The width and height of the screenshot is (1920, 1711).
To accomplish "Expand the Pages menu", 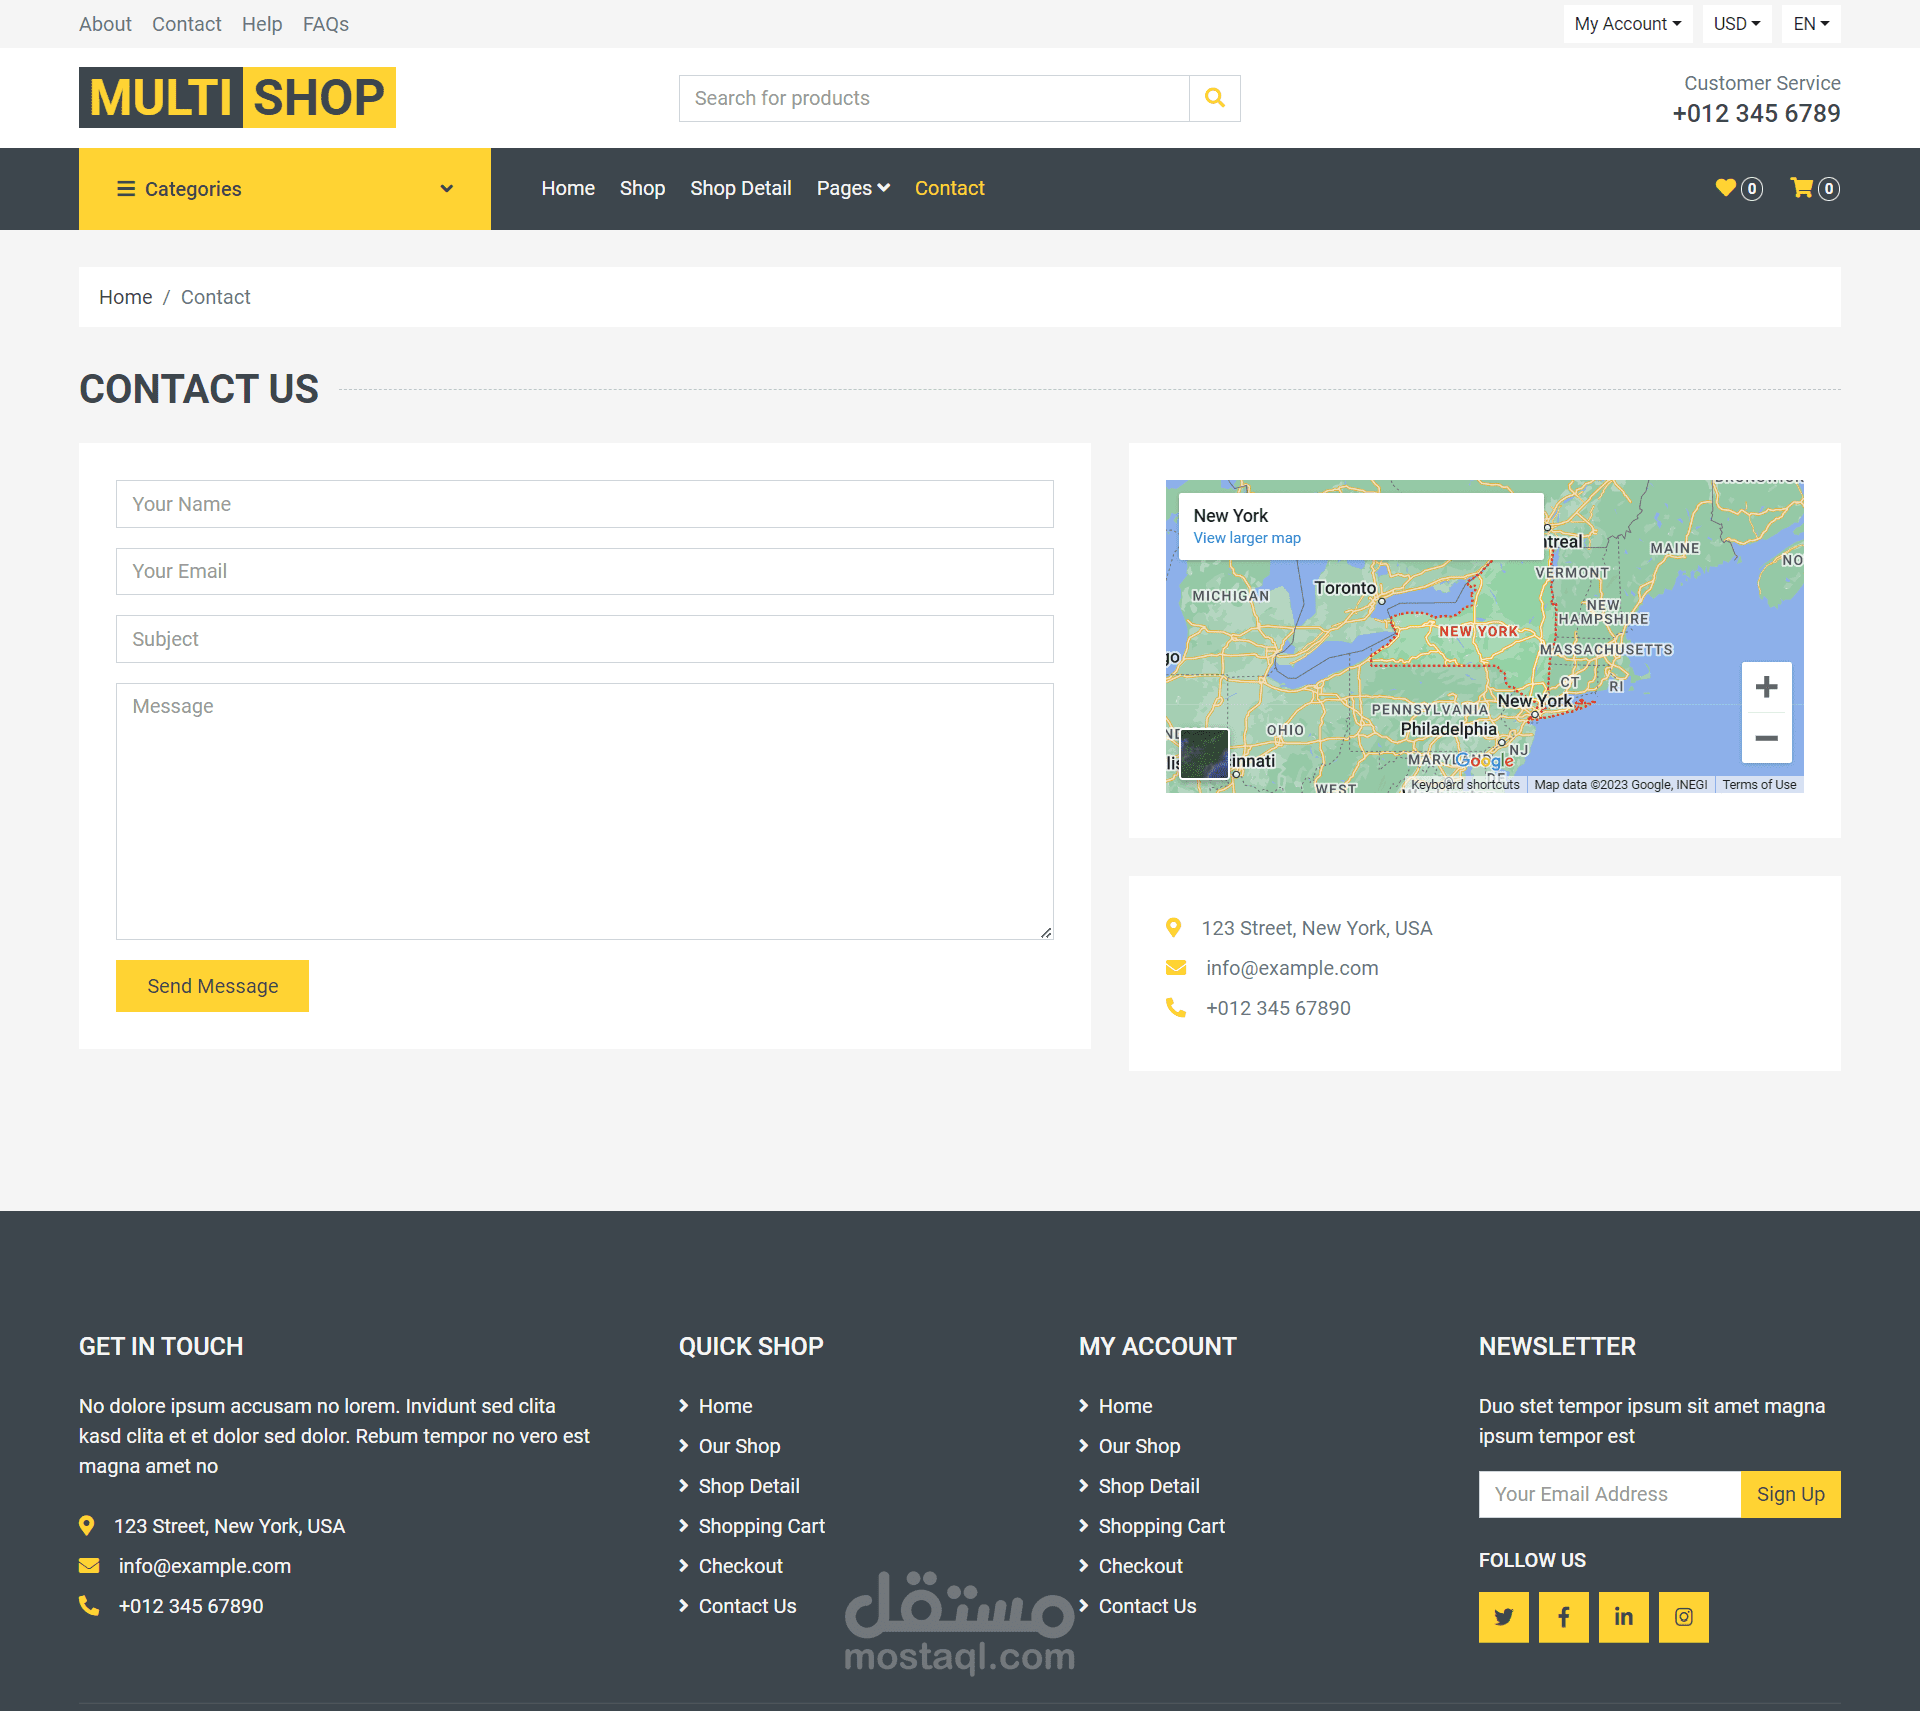I will (852, 188).
